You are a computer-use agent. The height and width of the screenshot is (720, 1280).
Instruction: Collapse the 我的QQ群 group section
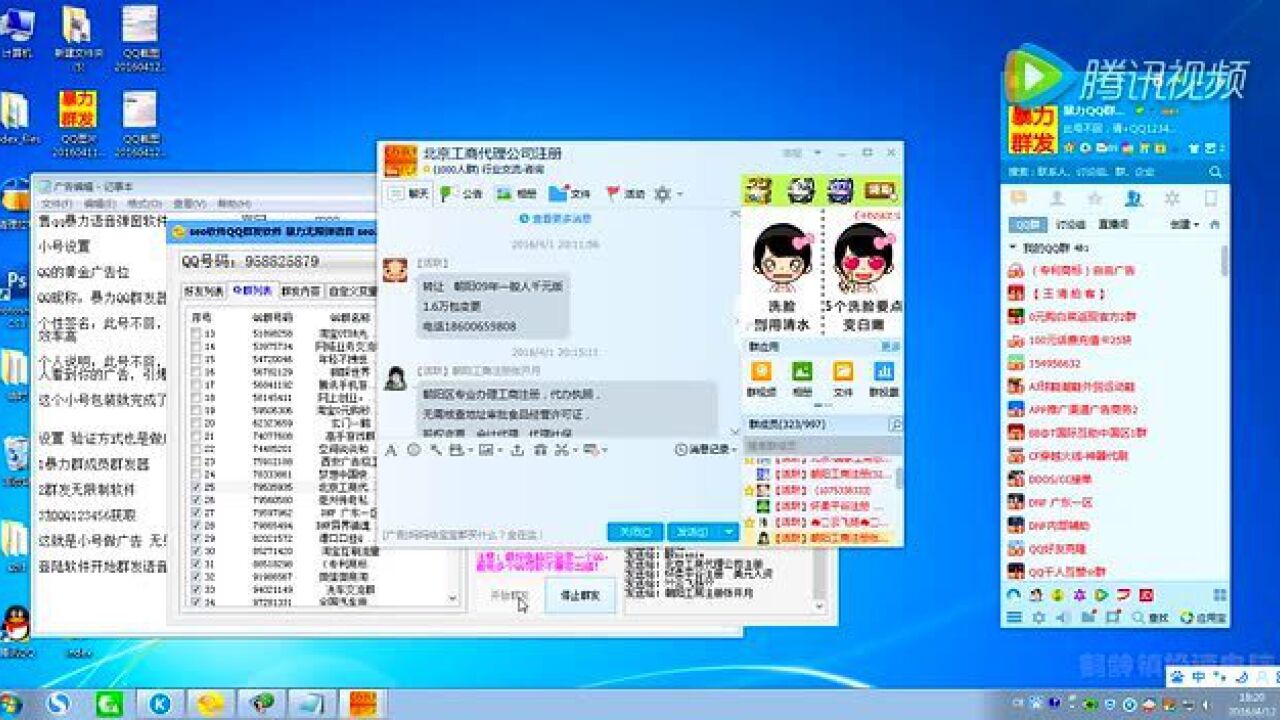pos(1013,247)
